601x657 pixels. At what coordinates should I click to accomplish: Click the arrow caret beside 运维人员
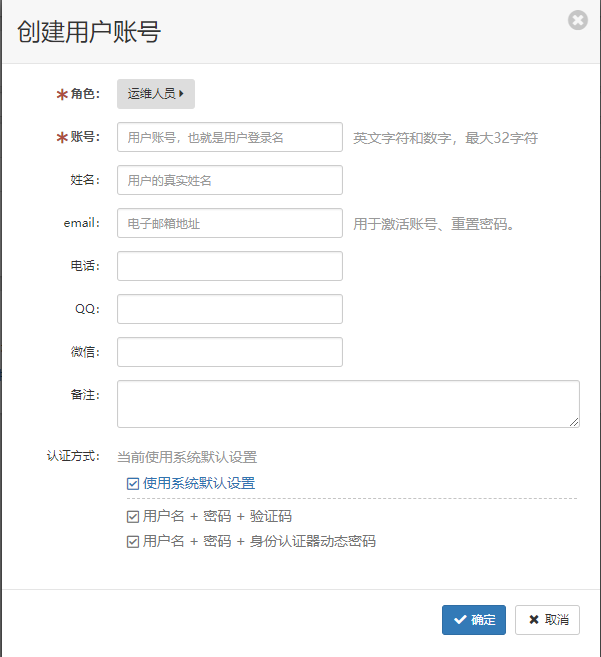click(182, 94)
